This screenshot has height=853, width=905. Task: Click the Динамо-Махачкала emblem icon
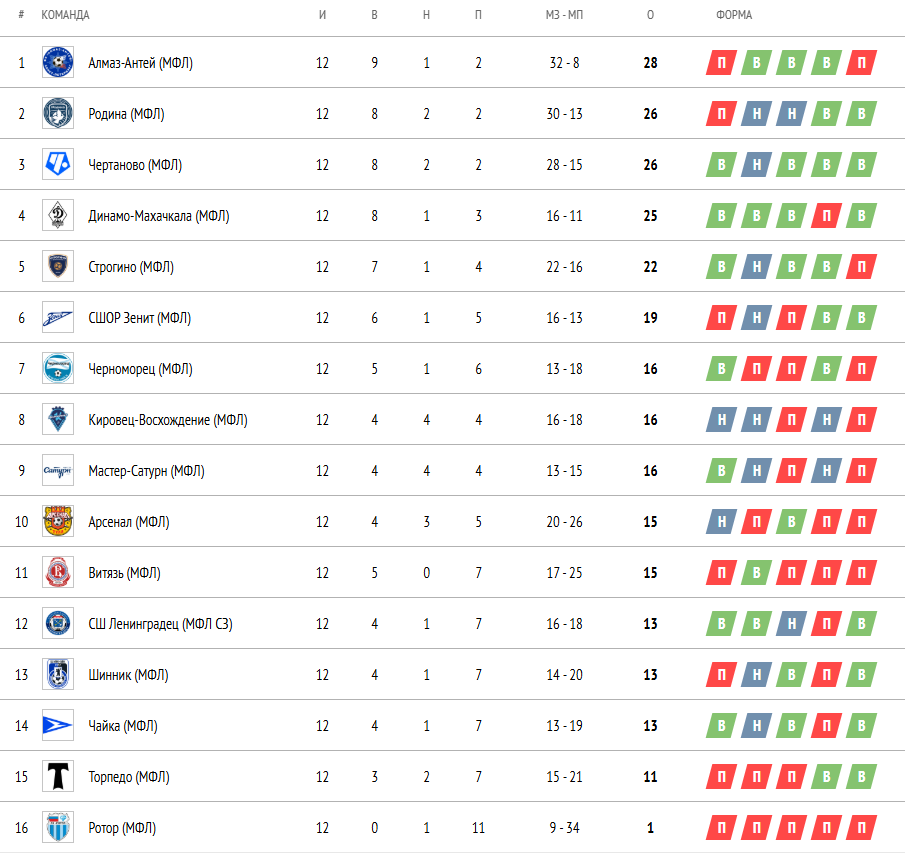pyautogui.click(x=58, y=215)
